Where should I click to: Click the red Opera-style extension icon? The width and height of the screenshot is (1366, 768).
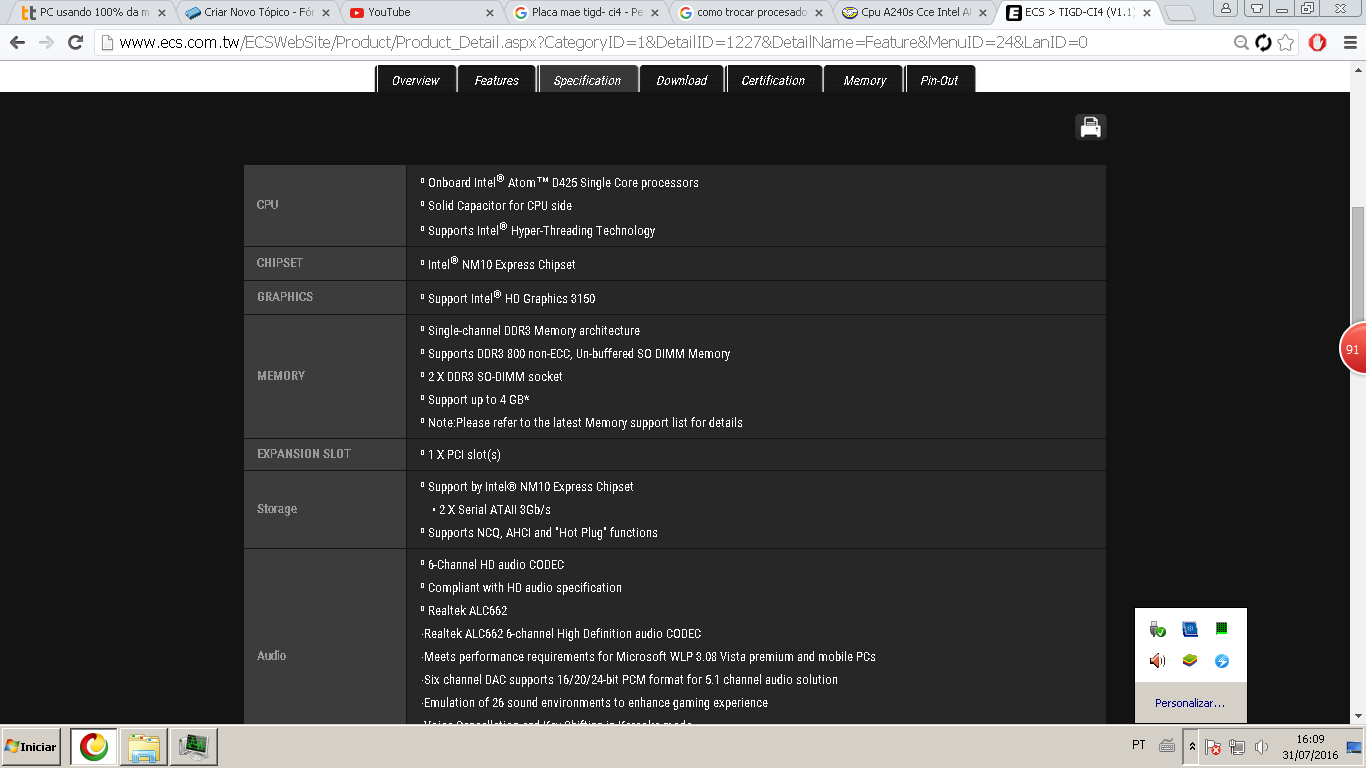1318,43
